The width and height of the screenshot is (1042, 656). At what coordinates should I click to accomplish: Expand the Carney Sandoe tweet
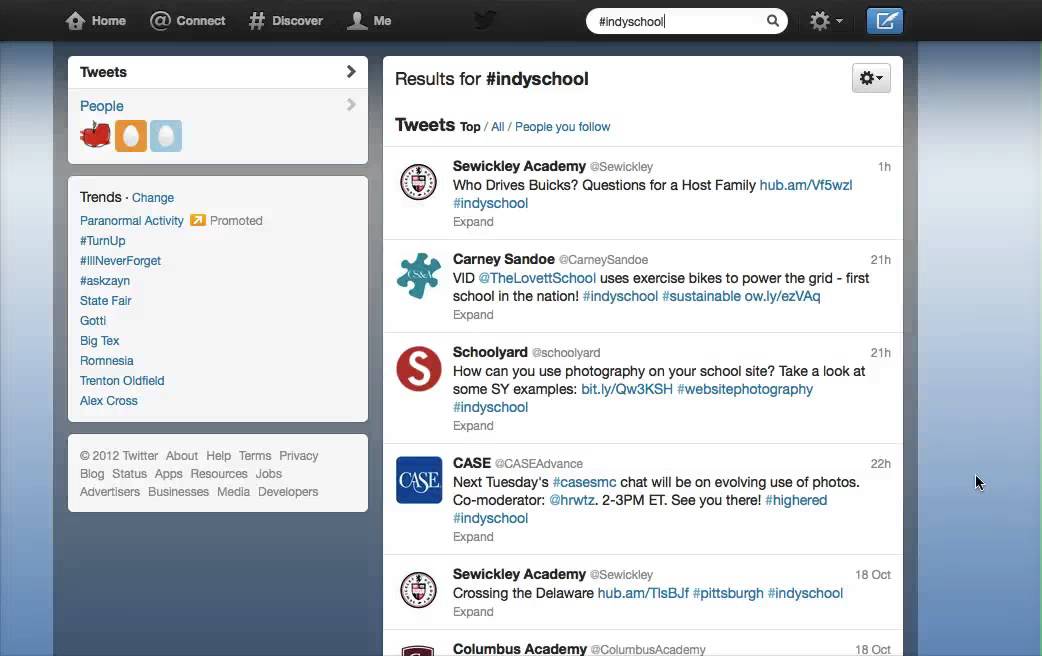click(473, 315)
